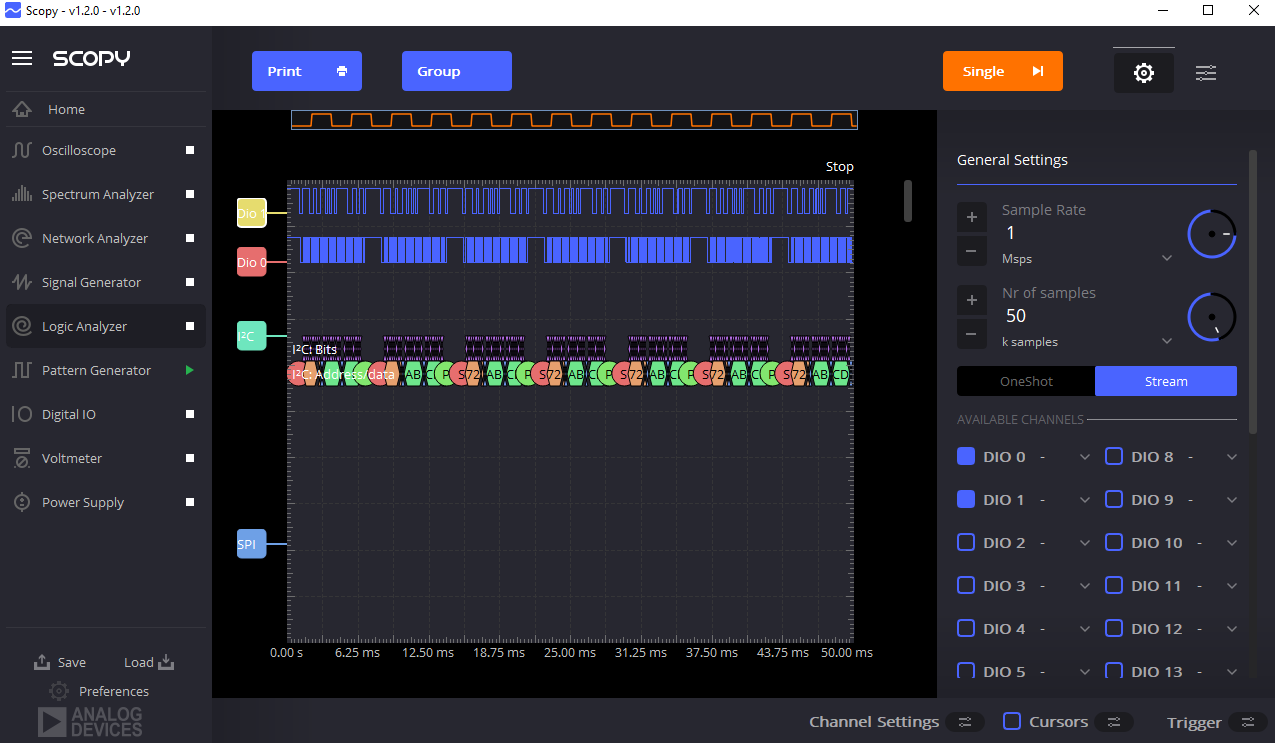This screenshot has height=743, width=1275.
Task: Enable DIO 8 channel
Action: 1114,456
